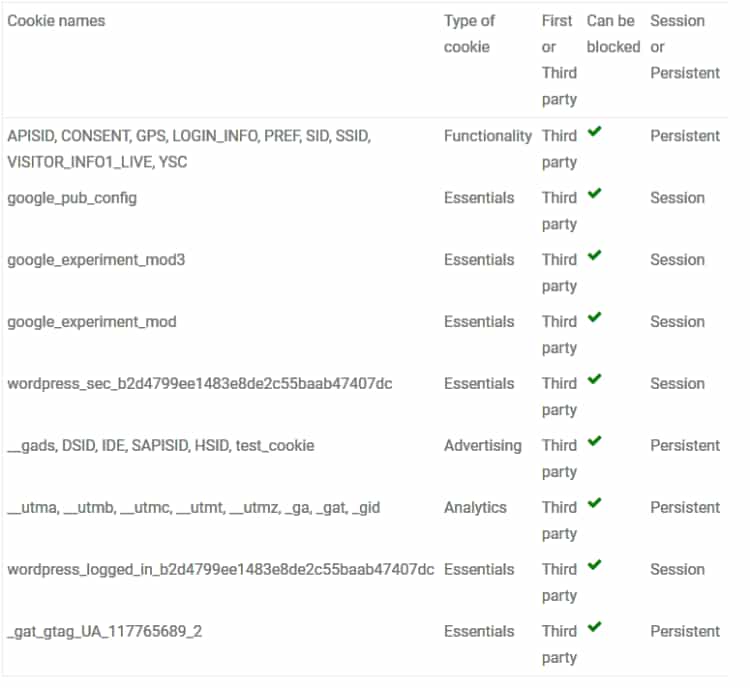Click the checkmark in the Analytics row
The image size is (750, 688).
[x=594, y=503]
